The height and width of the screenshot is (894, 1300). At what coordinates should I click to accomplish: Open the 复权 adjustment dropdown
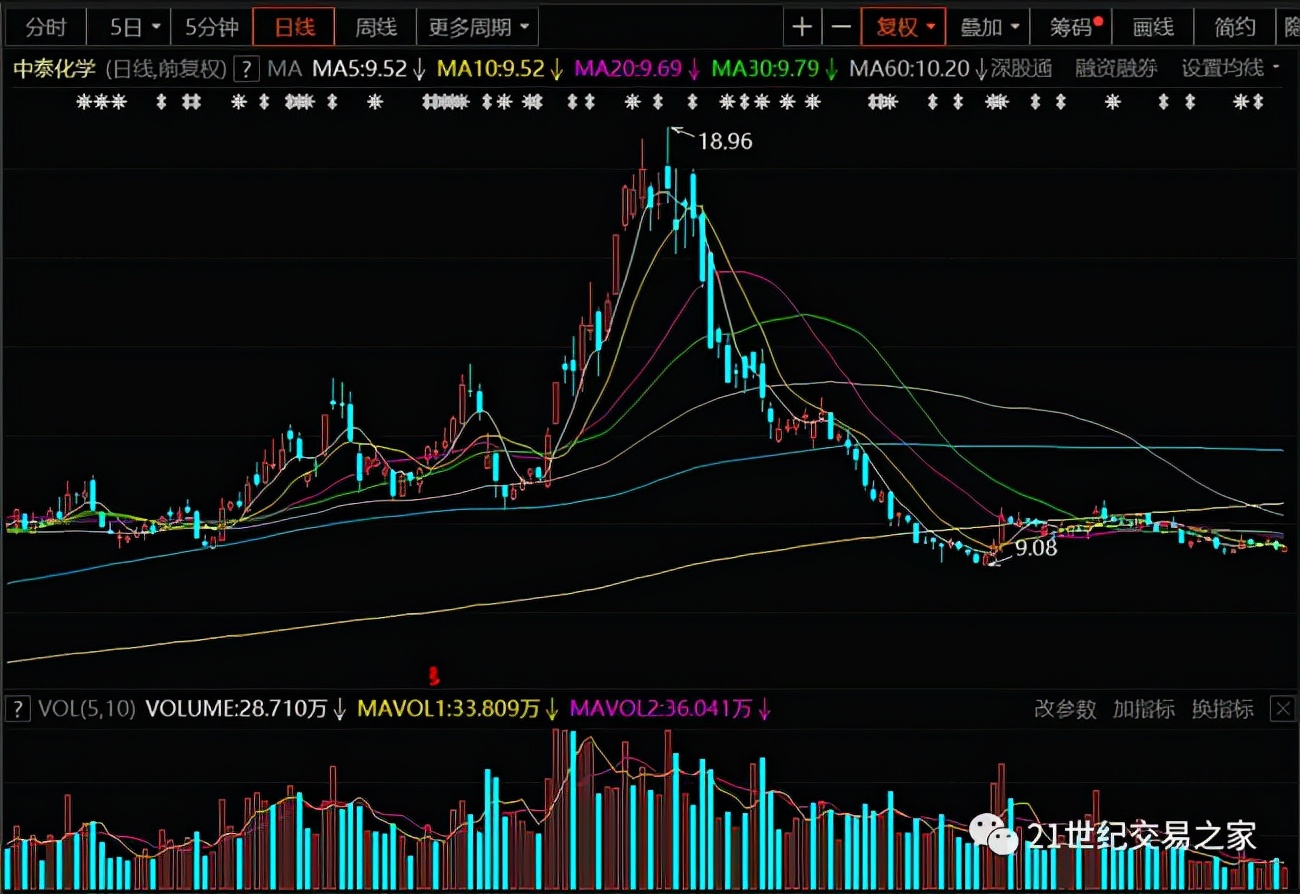(x=902, y=27)
